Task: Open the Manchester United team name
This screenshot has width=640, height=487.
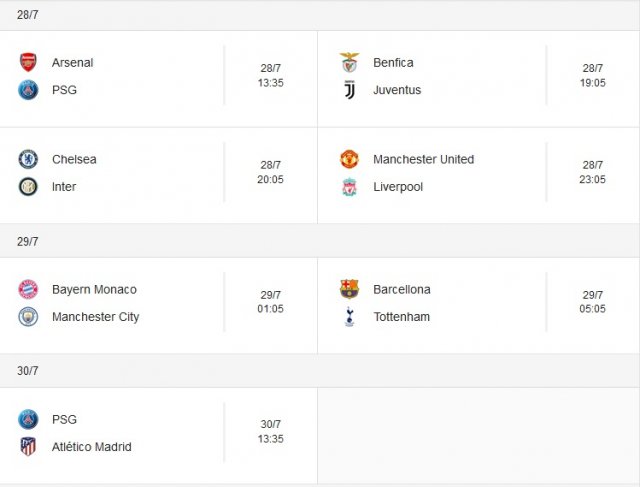Action: (x=424, y=159)
